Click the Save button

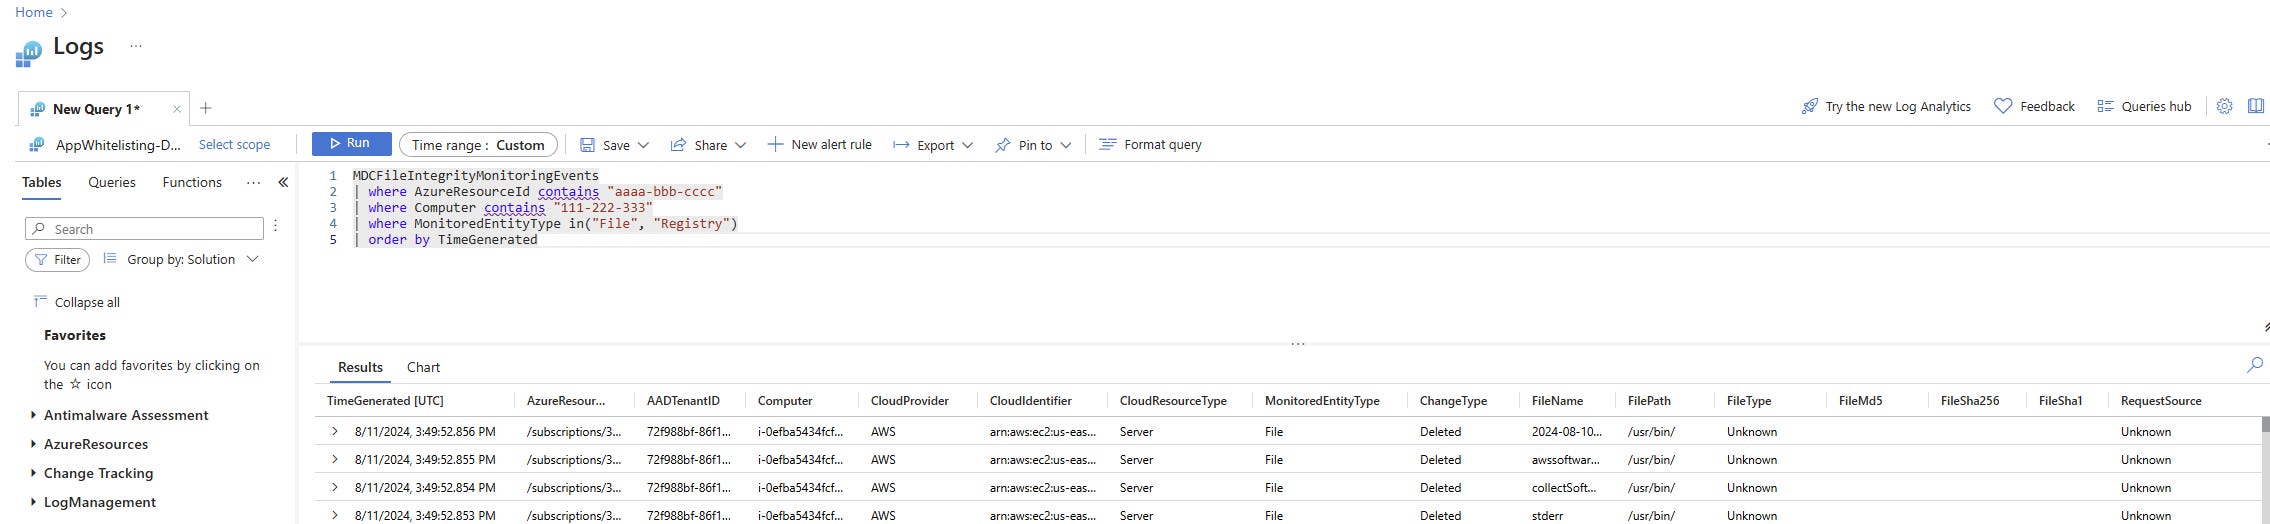point(605,145)
